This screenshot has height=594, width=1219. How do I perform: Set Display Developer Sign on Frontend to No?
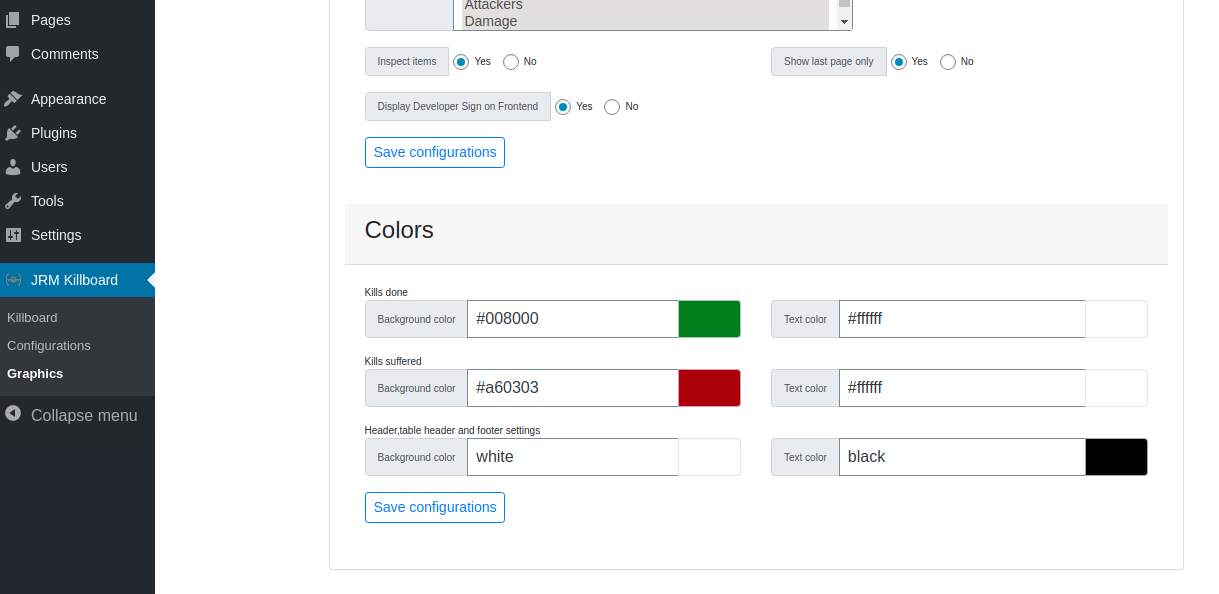pyautogui.click(x=612, y=107)
